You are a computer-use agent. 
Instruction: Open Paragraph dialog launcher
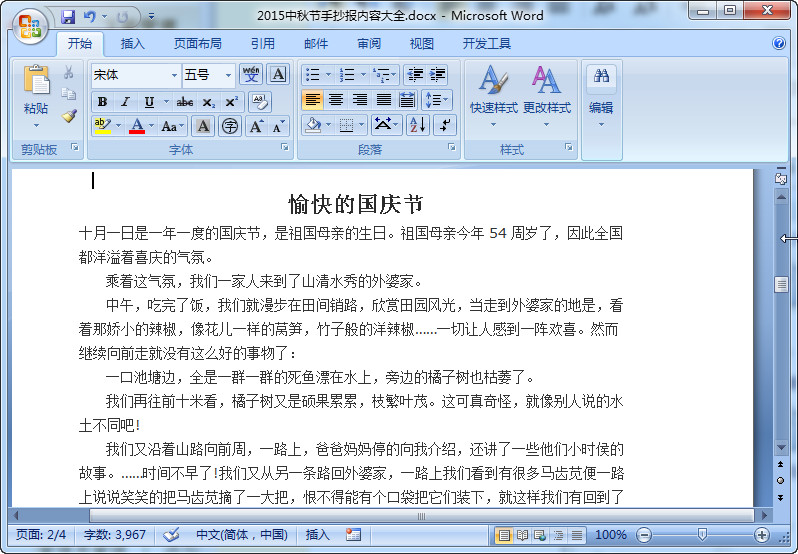[x=451, y=148]
